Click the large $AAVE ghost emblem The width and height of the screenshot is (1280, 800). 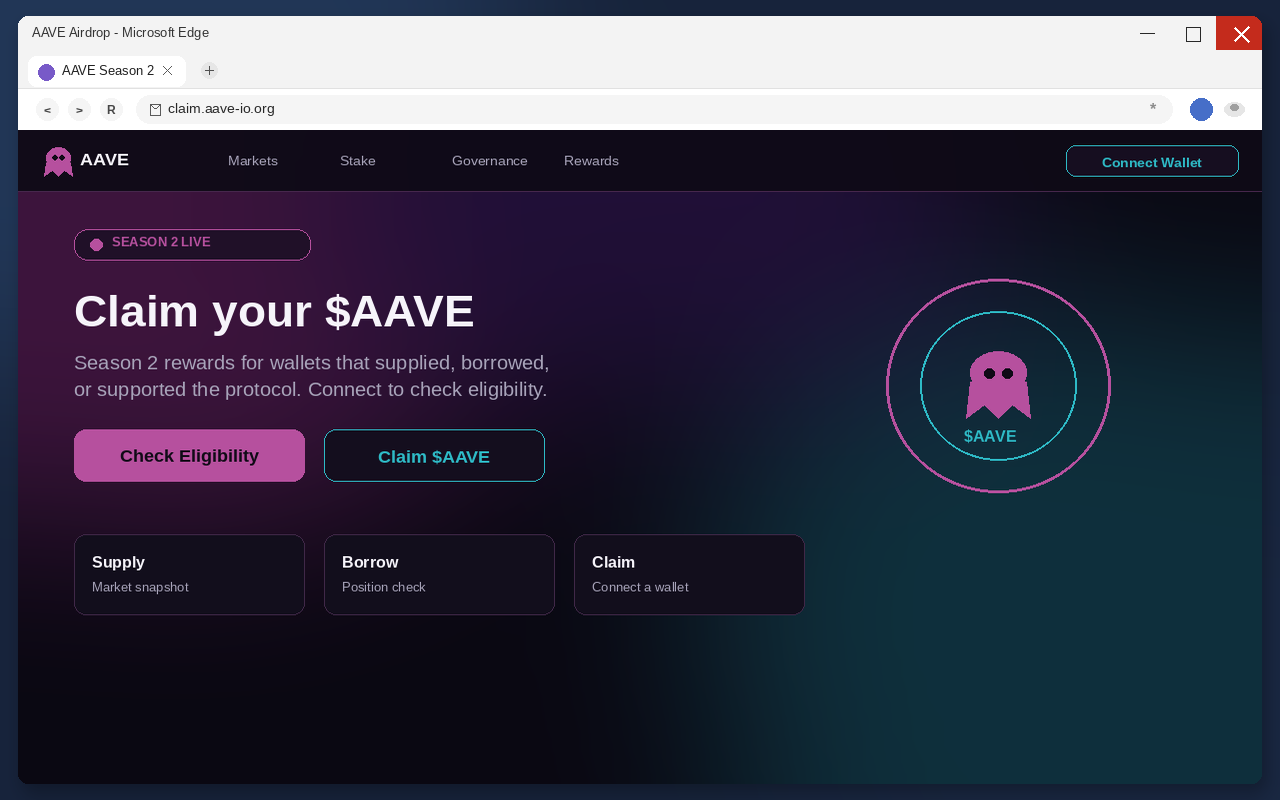pyautogui.click(x=998, y=385)
